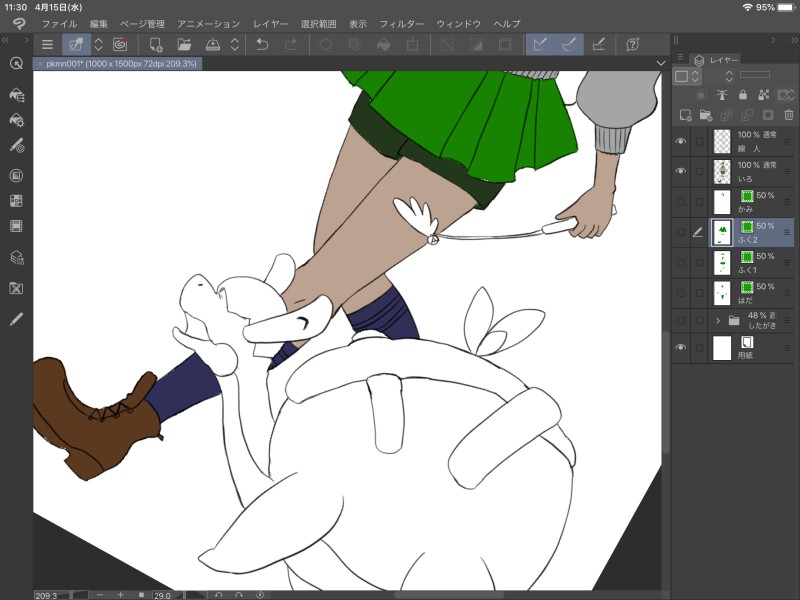
Task: Expand dropdown arrows next to gesture mode button
Action: pyautogui.click(x=98, y=45)
